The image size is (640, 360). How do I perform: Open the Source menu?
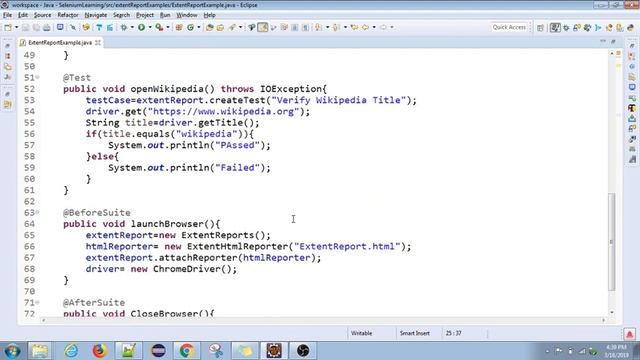point(42,15)
